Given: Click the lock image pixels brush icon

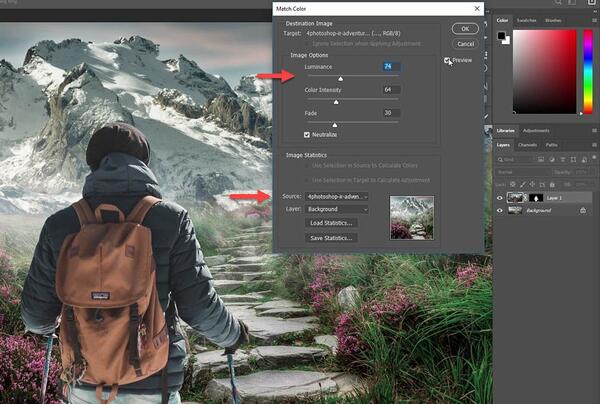Looking at the screenshot, I should click(522, 184).
